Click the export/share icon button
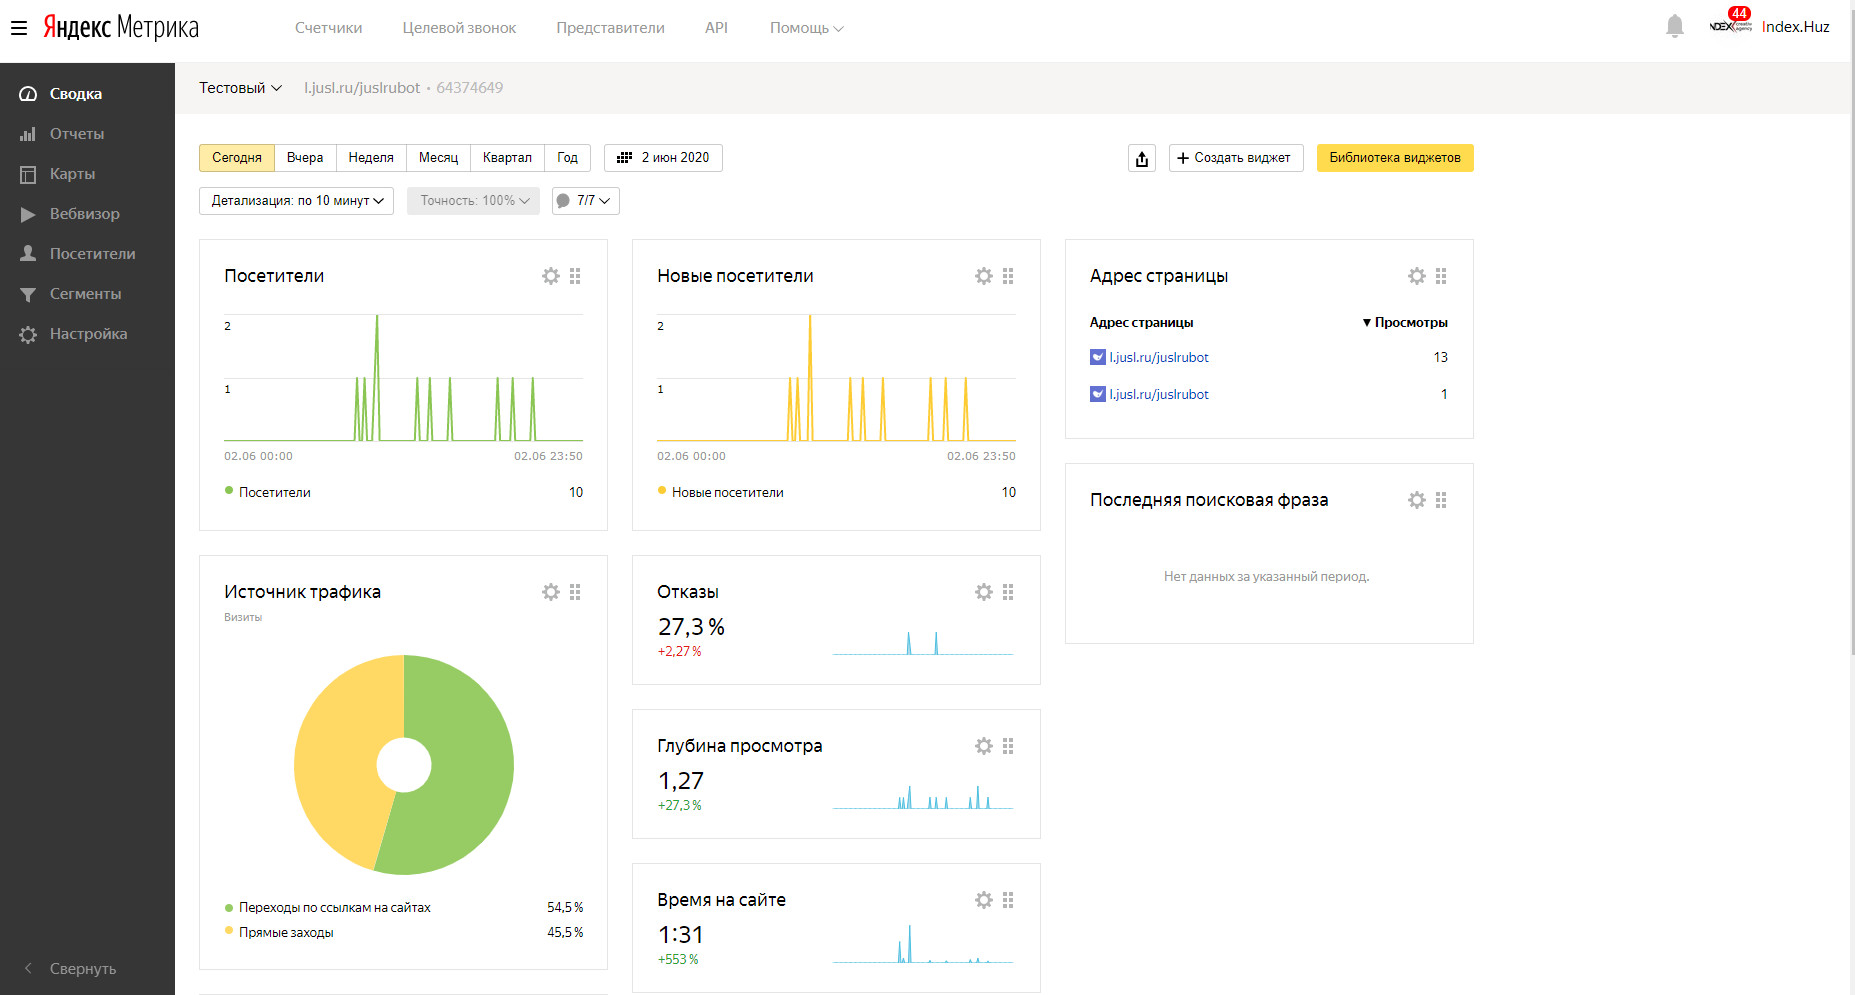This screenshot has height=995, width=1855. [x=1142, y=158]
